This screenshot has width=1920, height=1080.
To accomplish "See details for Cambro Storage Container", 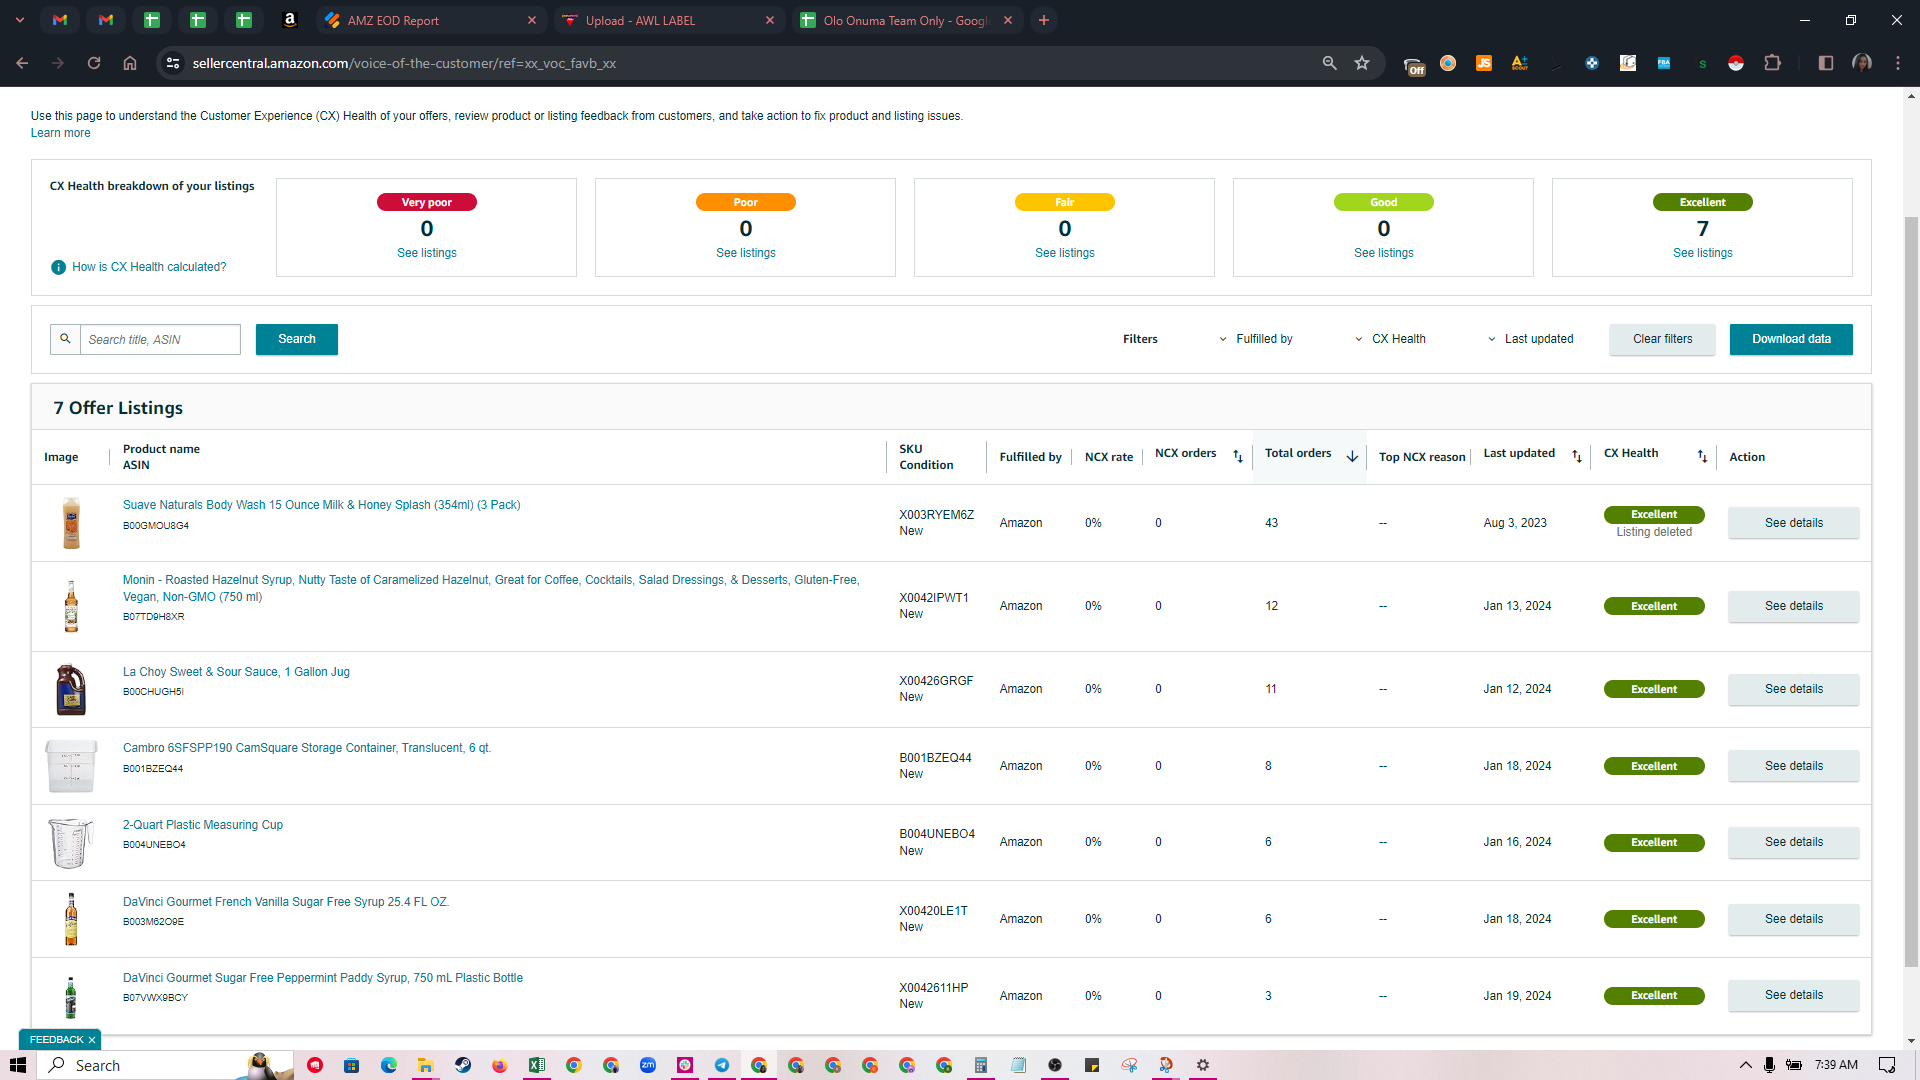I will 1793,766.
